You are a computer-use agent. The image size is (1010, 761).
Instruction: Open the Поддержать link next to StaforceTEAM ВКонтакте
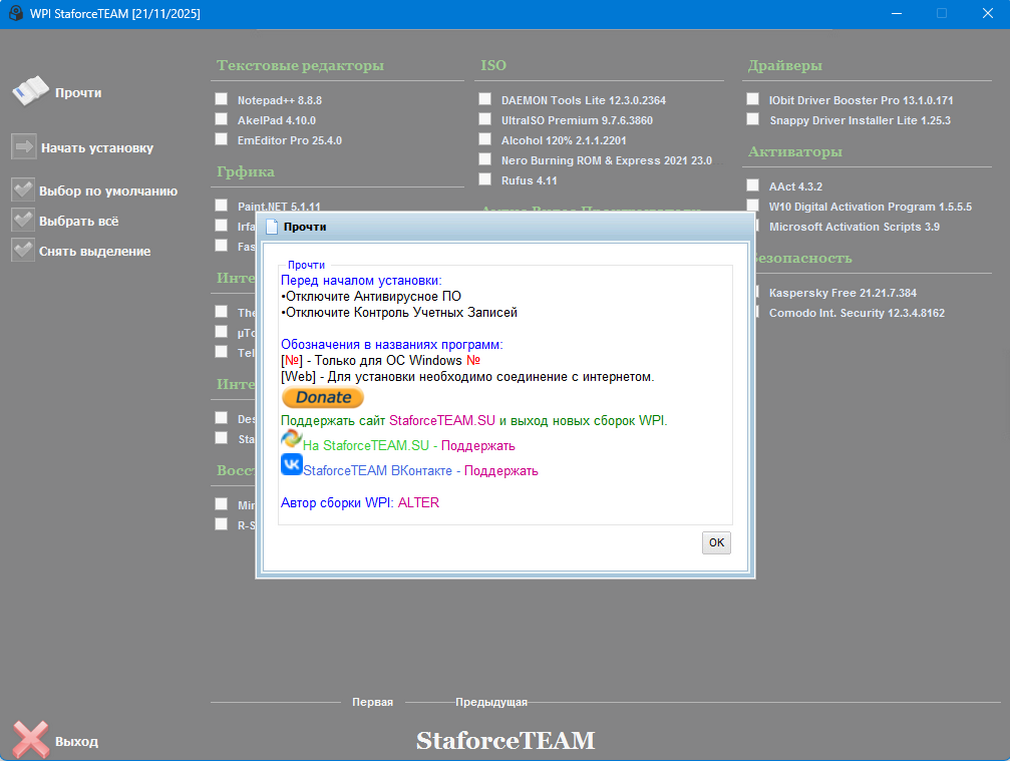coord(501,470)
